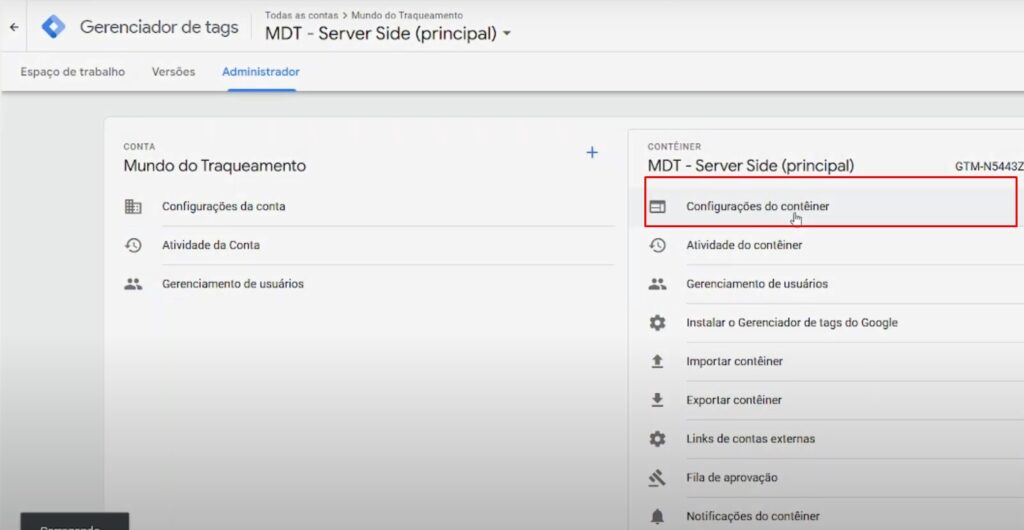Click the building icon for account settings
Screen dimensions: 1024x530
pos(133,207)
